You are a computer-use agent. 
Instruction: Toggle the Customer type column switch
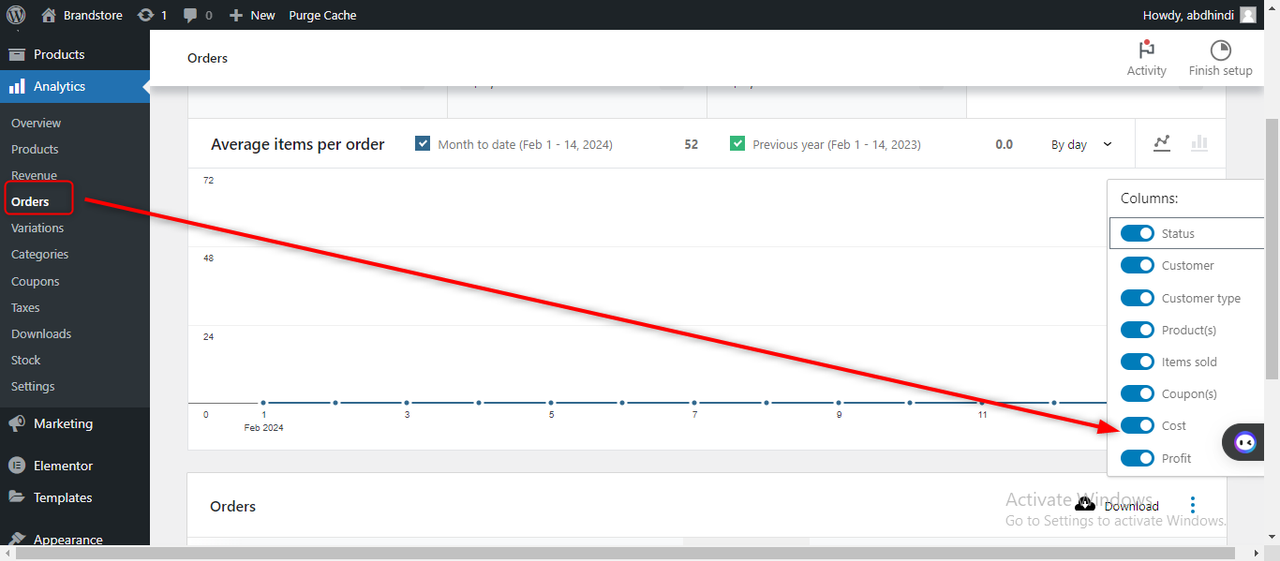[1137, 298]
